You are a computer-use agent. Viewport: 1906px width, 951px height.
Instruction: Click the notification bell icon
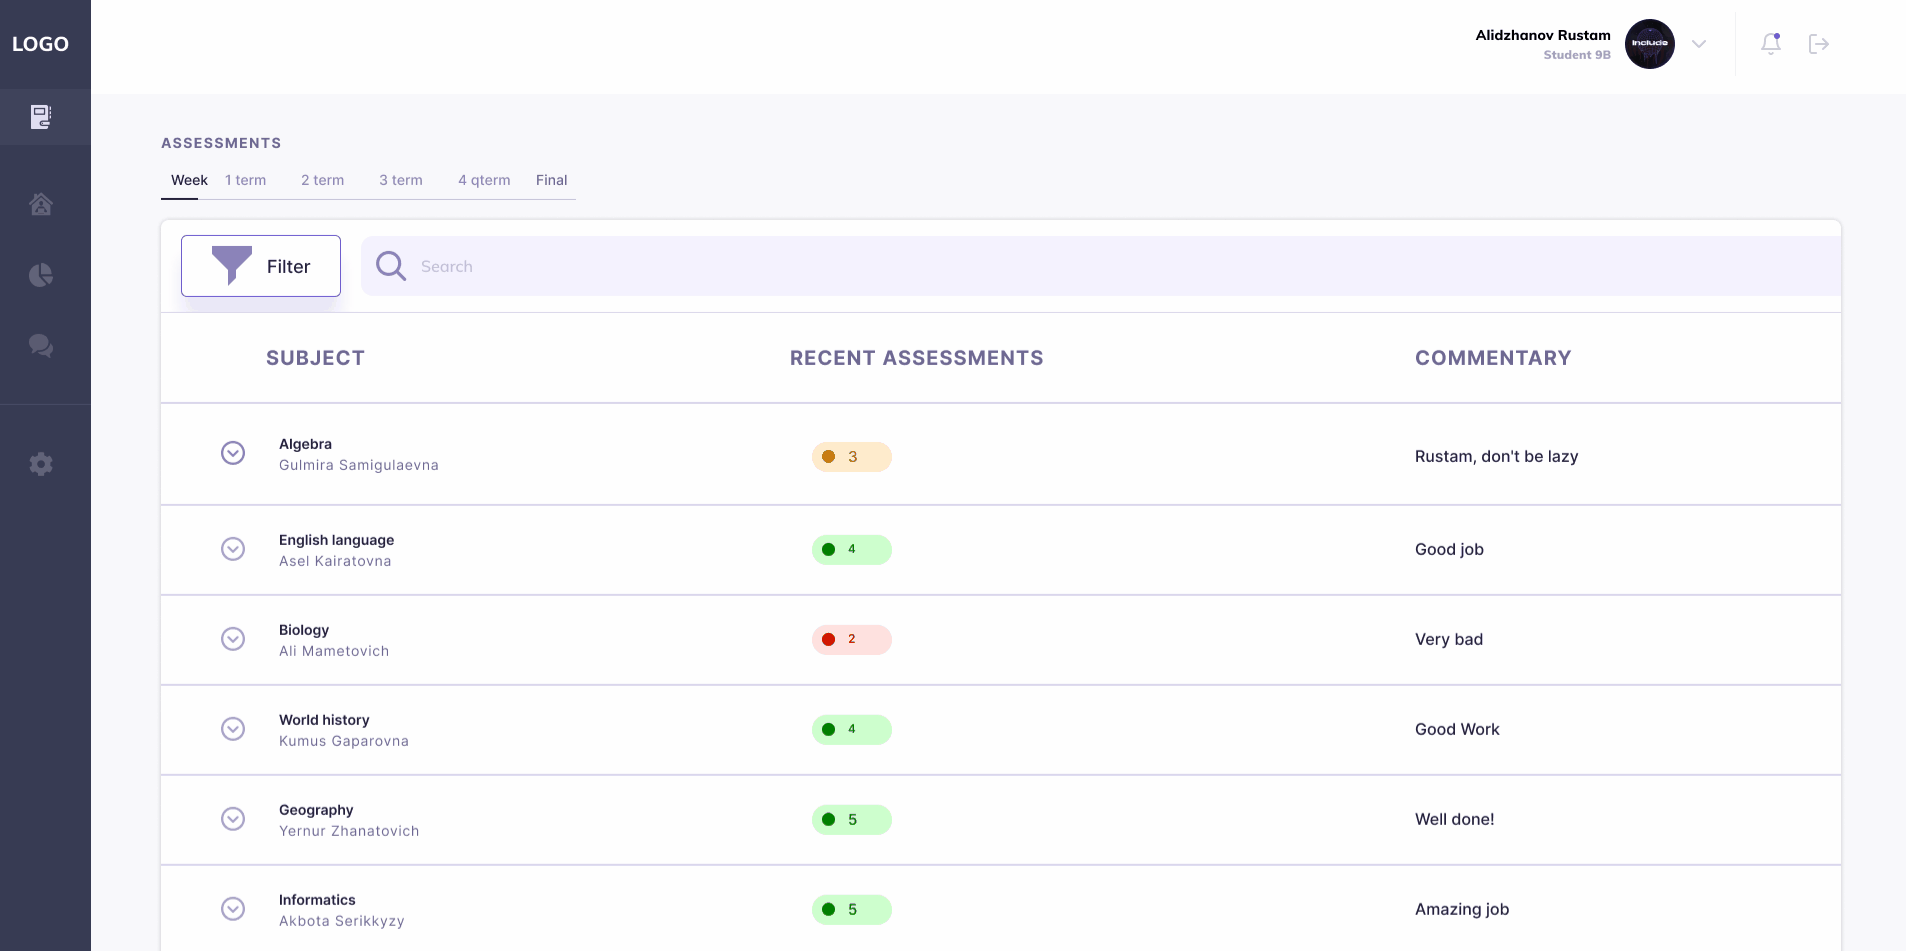point(1771,43)
